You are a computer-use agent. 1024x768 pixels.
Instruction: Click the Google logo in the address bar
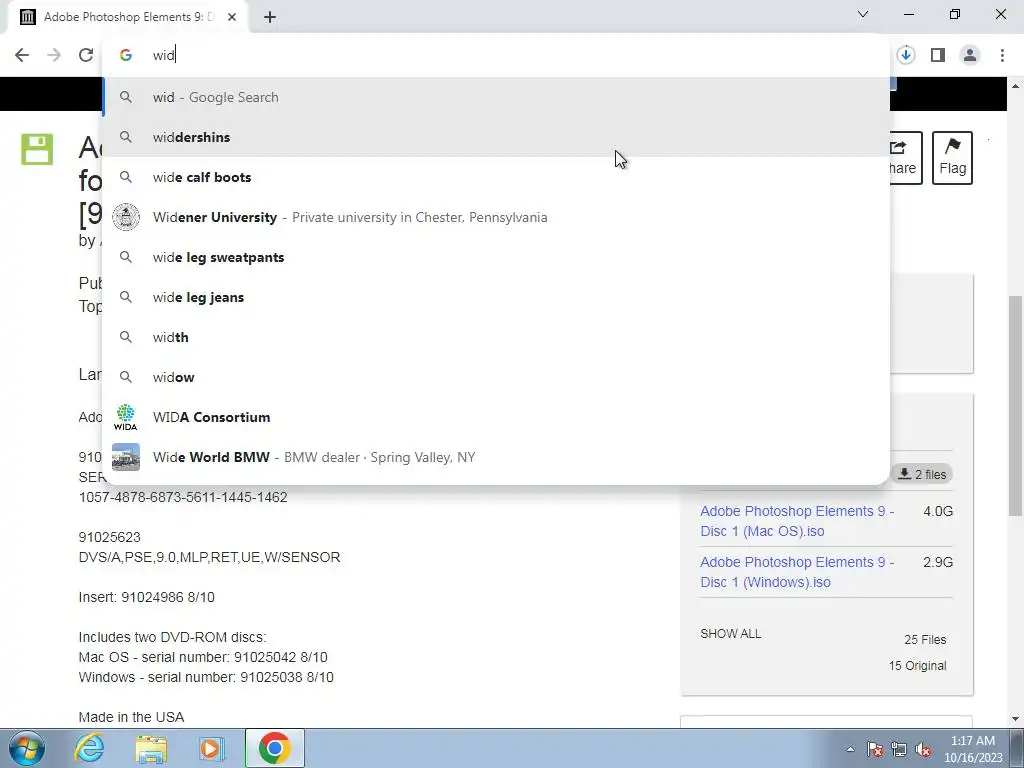pos(126,55)
